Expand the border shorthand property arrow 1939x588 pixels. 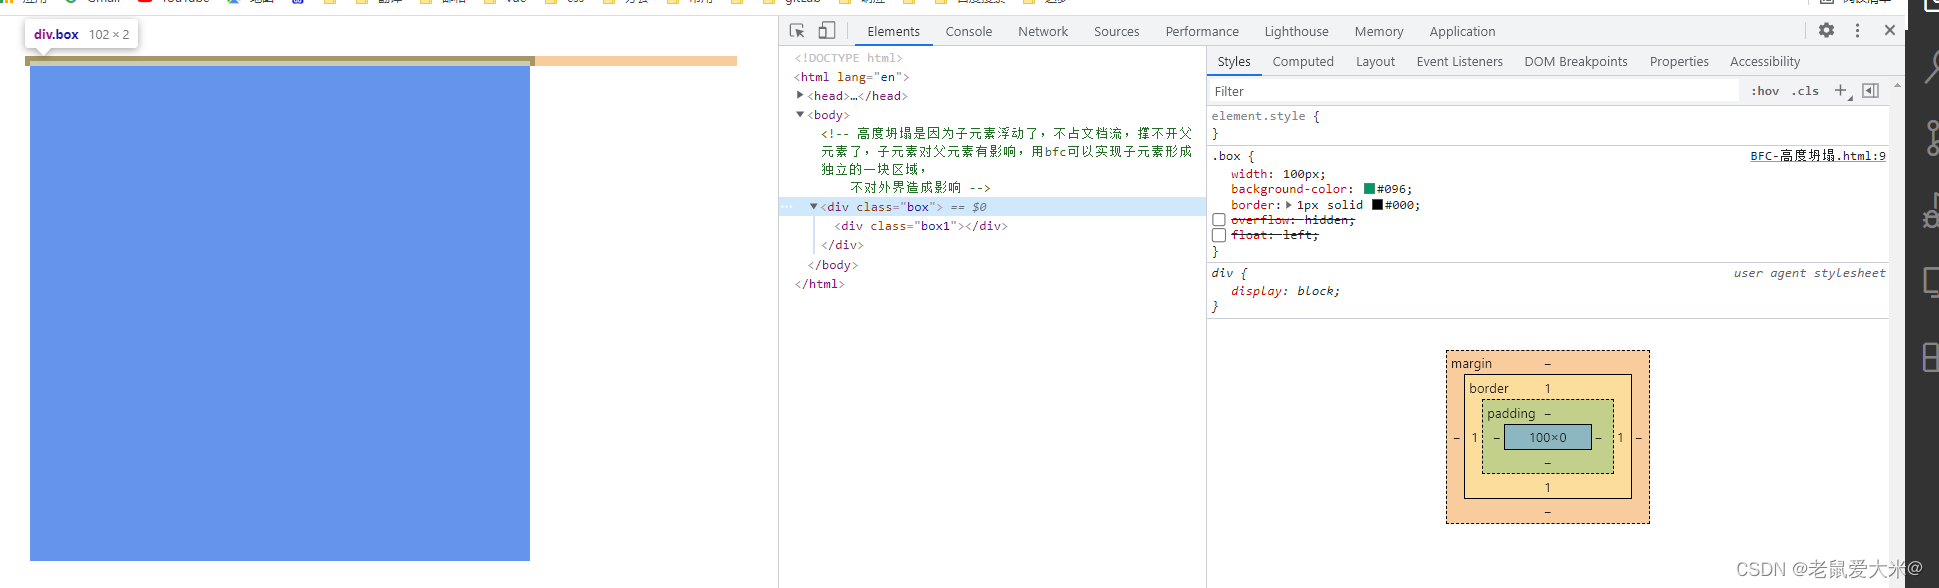tap(1289, 205)
